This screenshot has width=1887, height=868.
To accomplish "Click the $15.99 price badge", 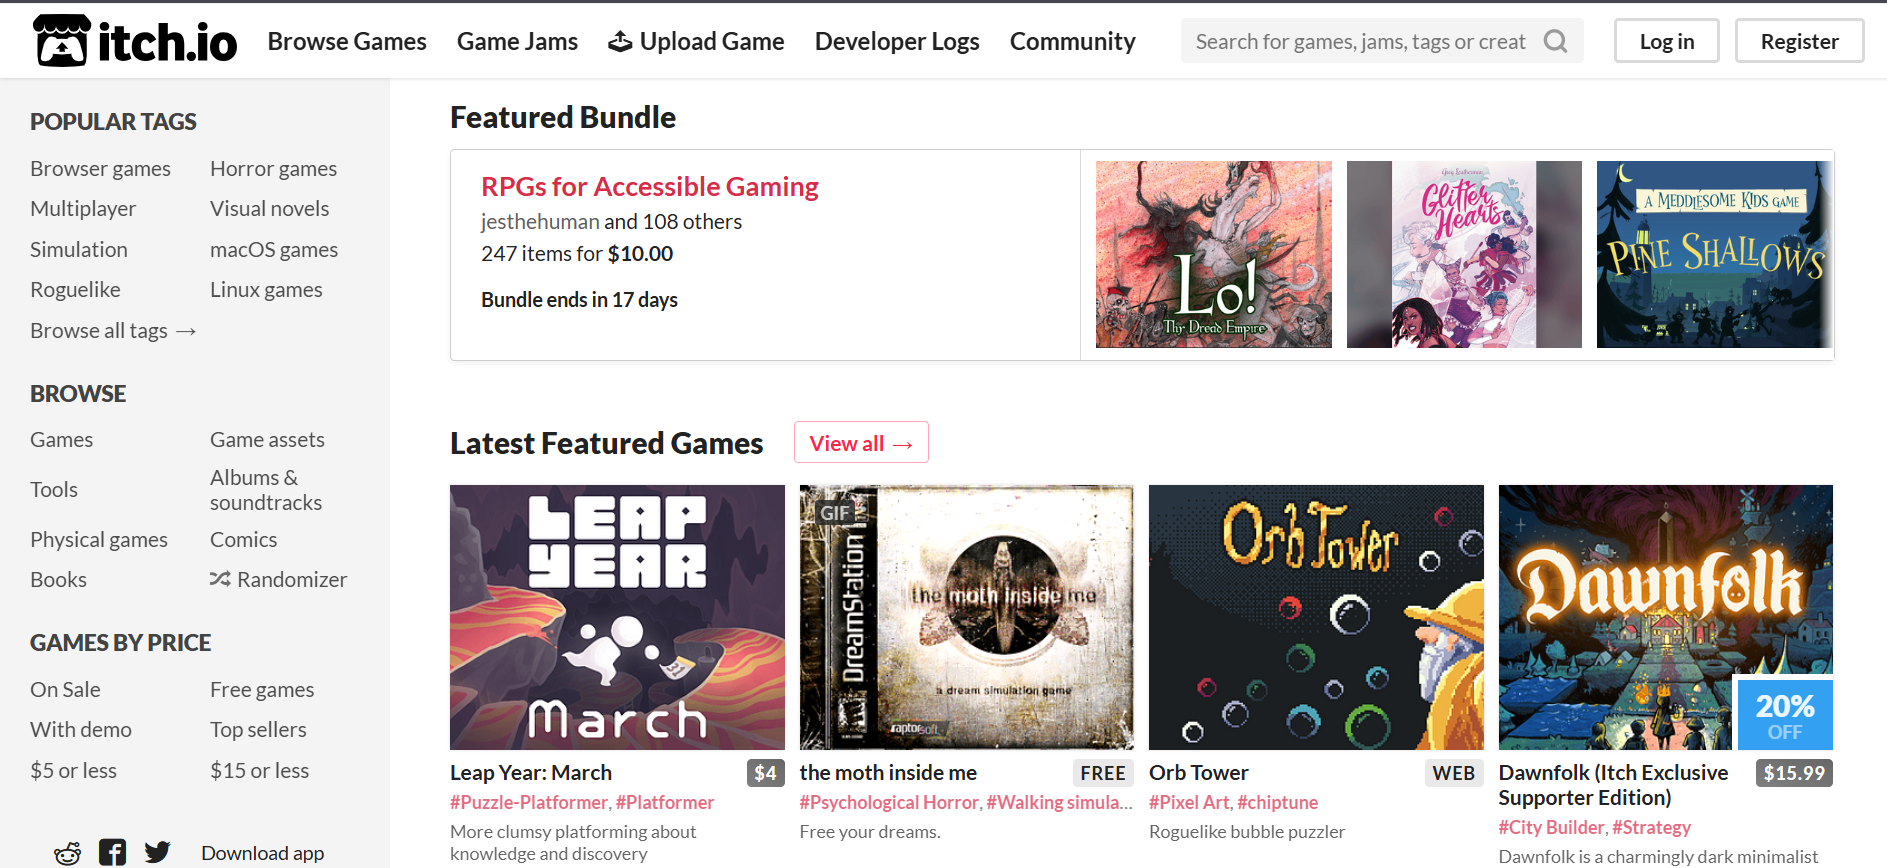I will pyautogui.click(x=1794, y=773).
